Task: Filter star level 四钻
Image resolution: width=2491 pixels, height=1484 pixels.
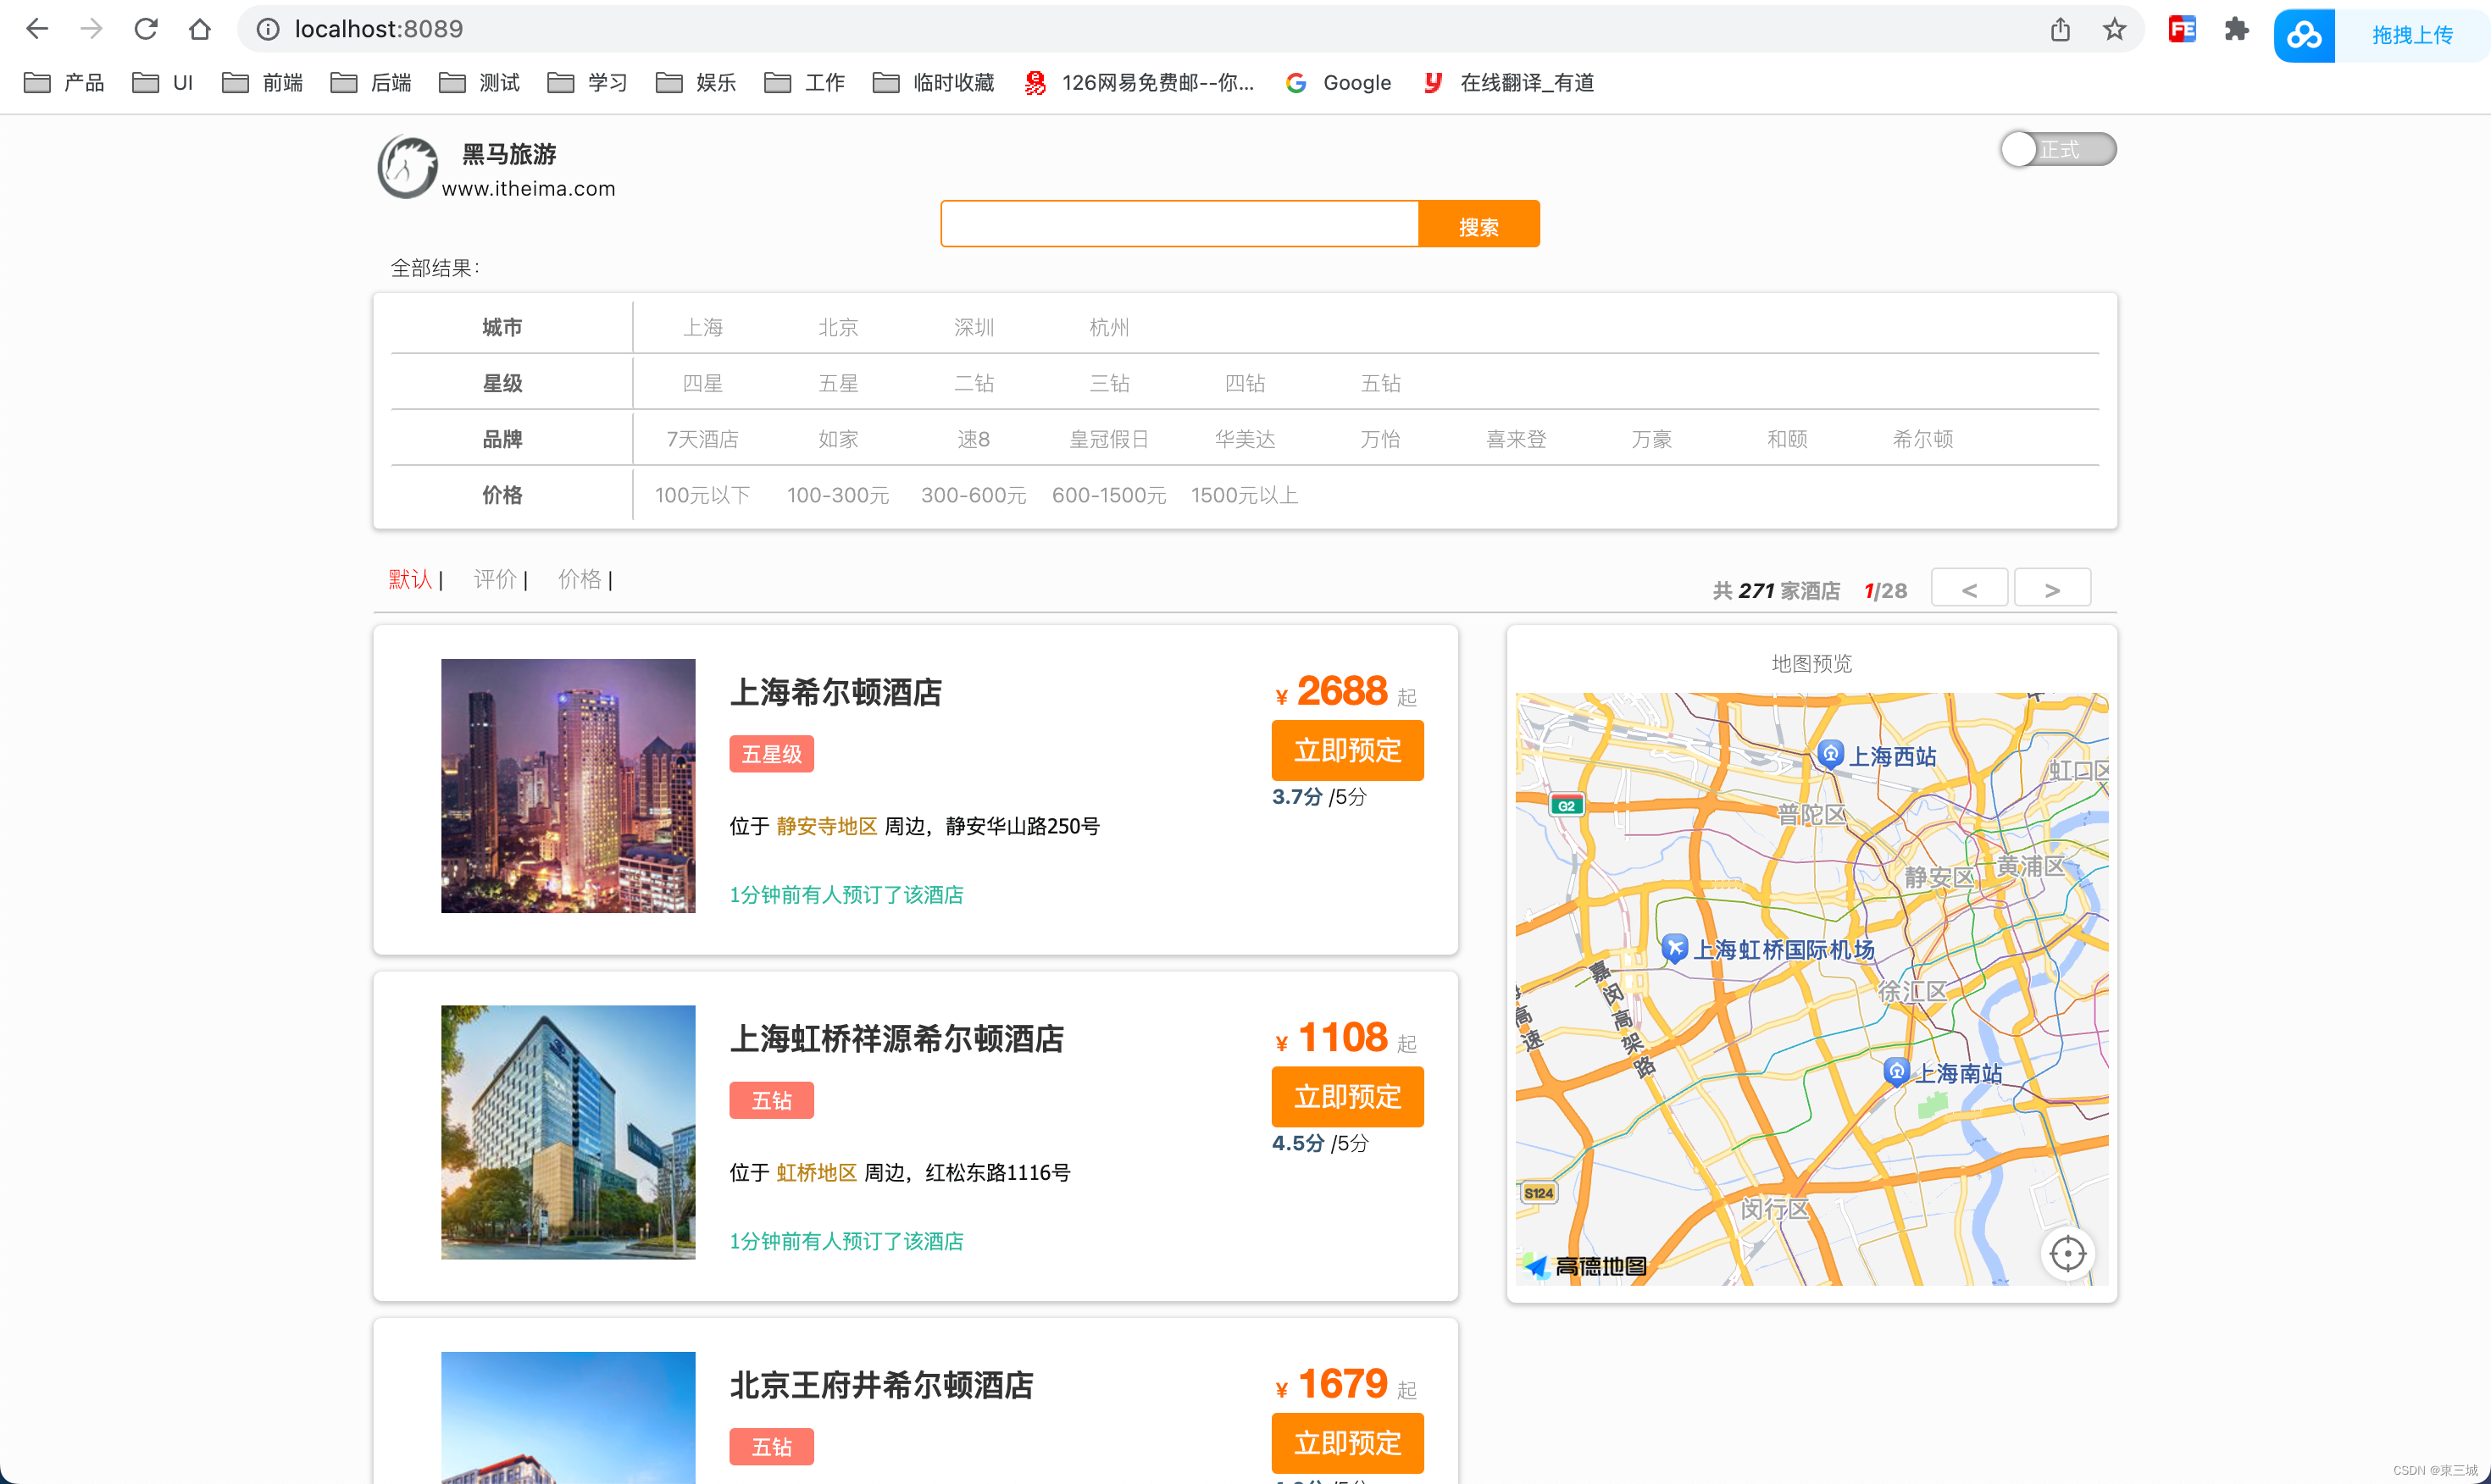Action: (x=1245, y=383)
